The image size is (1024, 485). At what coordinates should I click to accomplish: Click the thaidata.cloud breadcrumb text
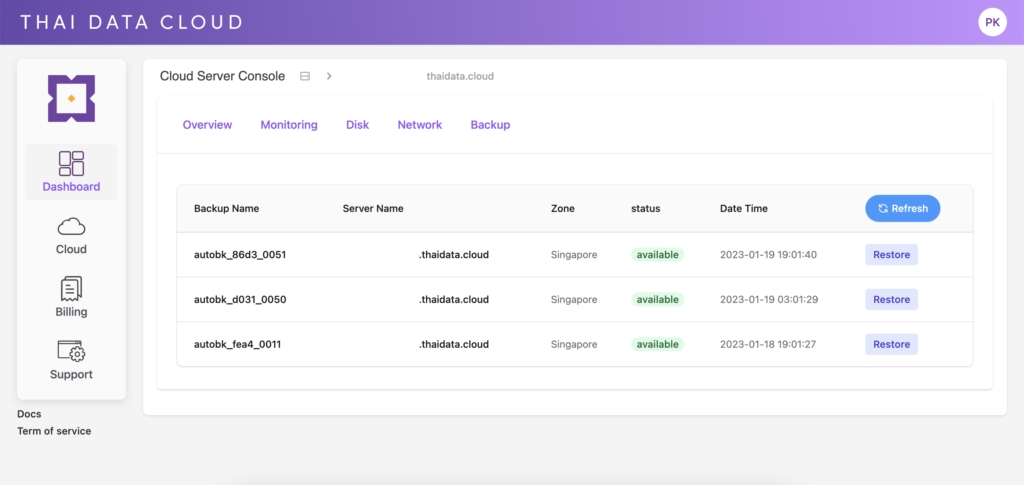459,76
